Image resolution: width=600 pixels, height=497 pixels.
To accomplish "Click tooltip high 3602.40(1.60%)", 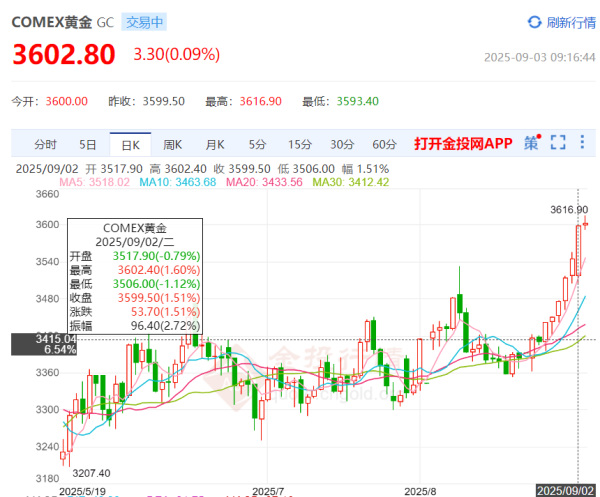I will click(x=159, y=270).
